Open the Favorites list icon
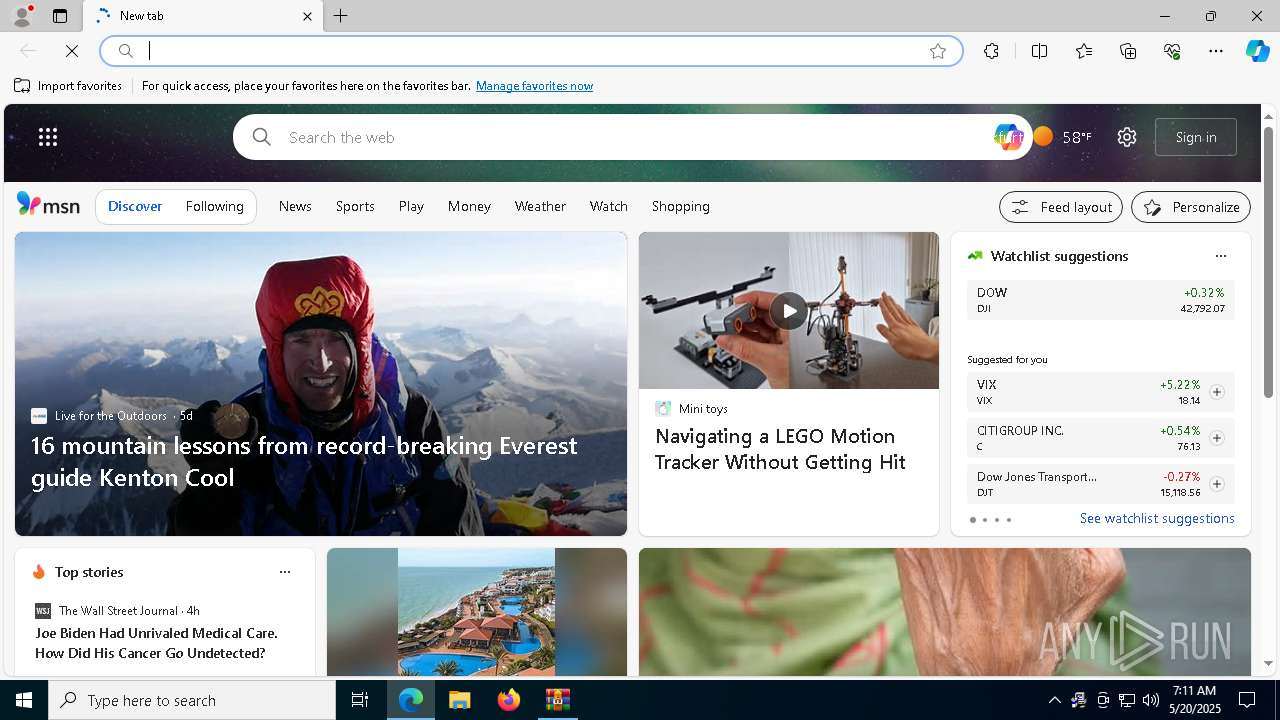Screen dimensions: 1280x720 coord(1084,51)
